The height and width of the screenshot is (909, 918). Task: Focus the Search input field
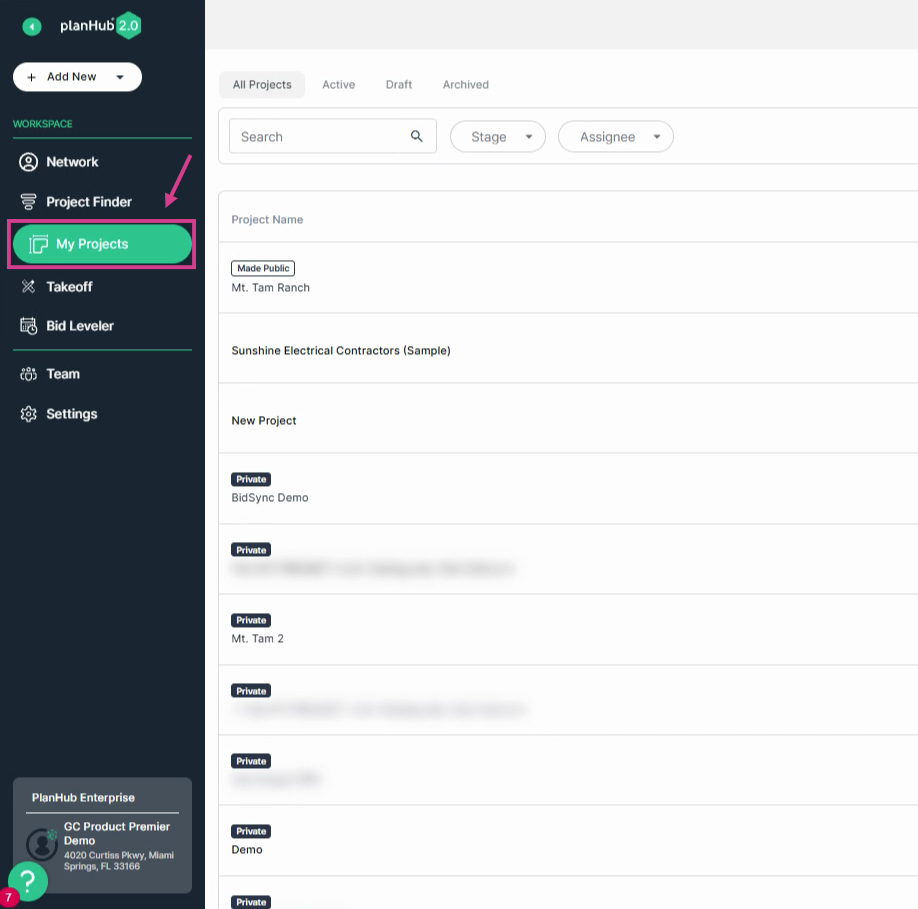[x=333, y=136]
